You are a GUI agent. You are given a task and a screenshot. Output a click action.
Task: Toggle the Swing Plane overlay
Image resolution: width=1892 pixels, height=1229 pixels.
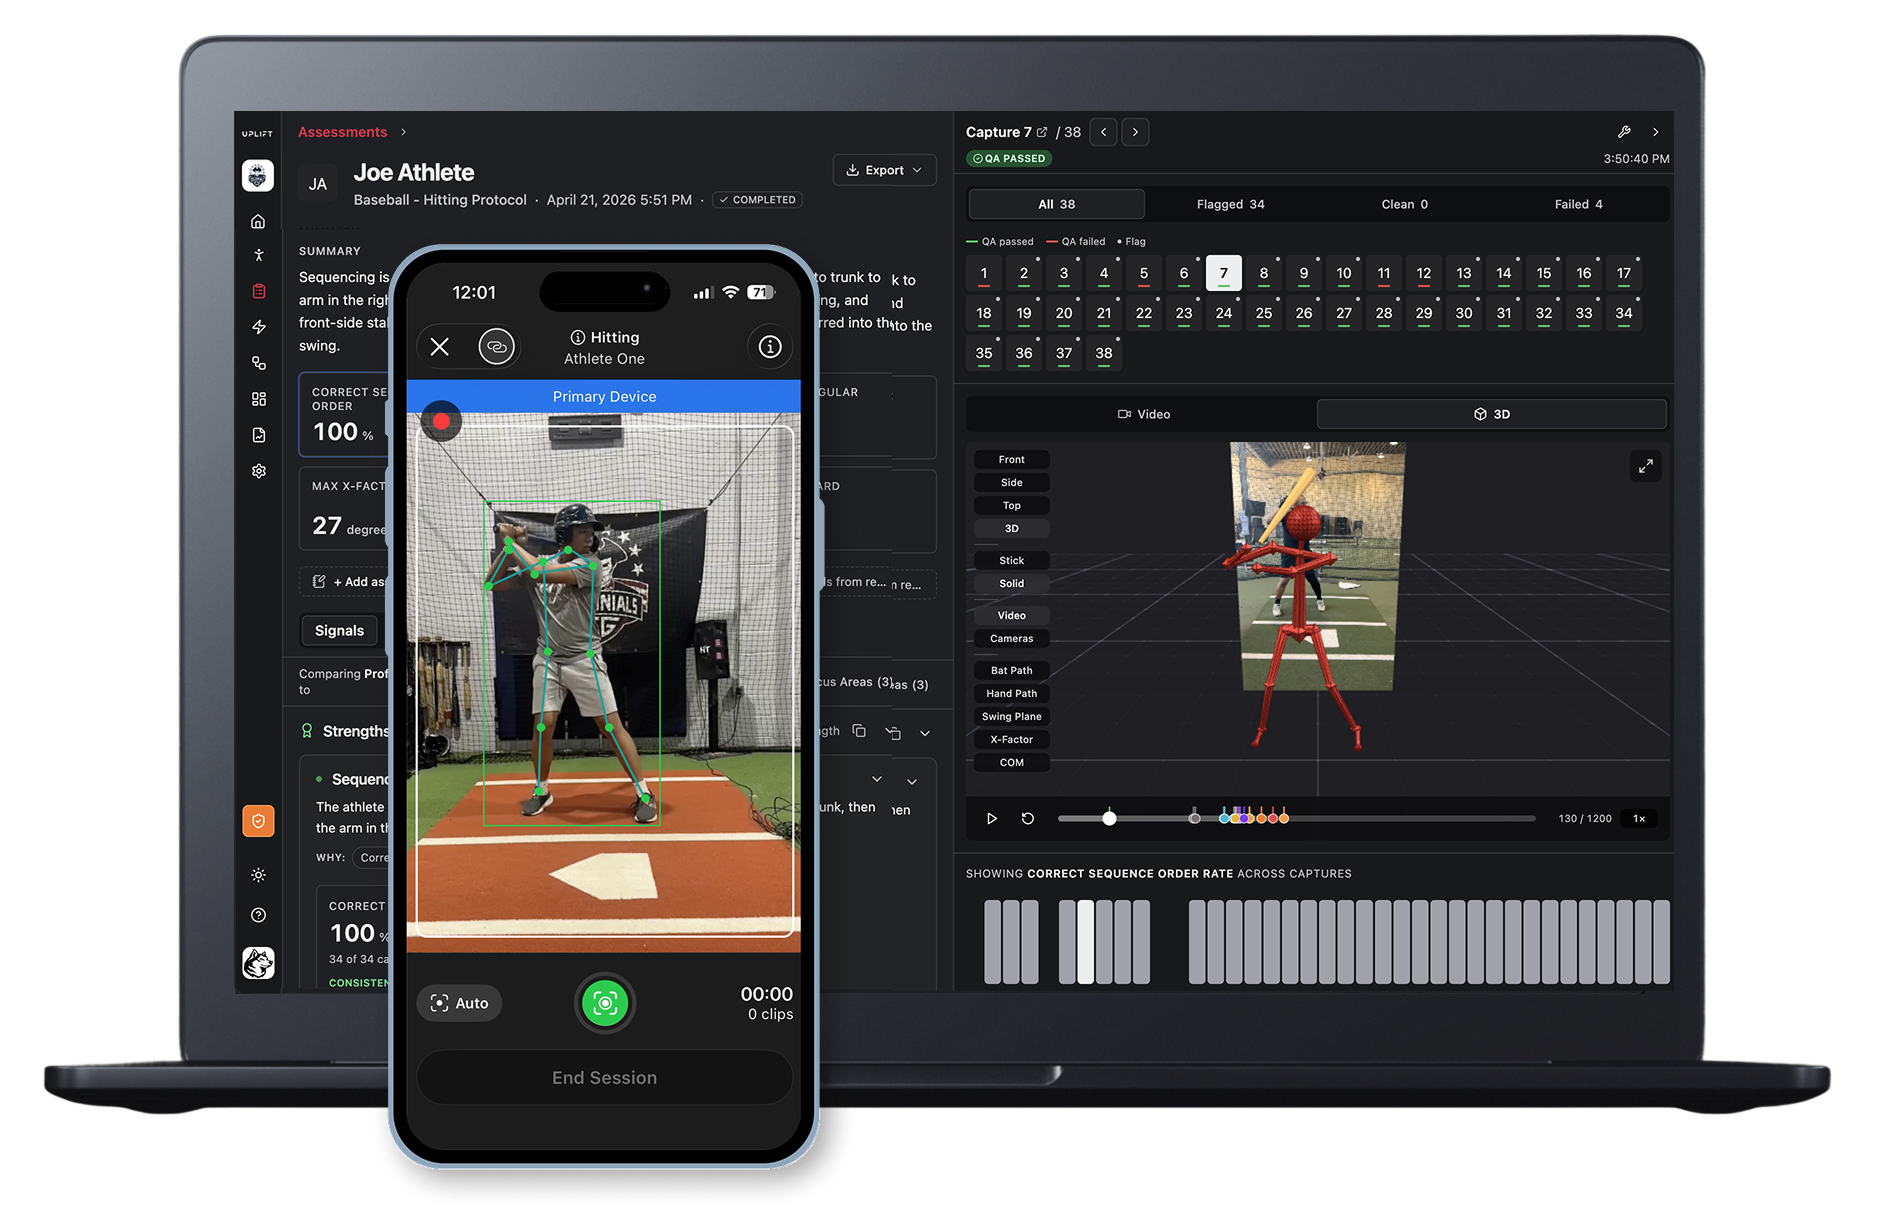tap(1012, 717)
